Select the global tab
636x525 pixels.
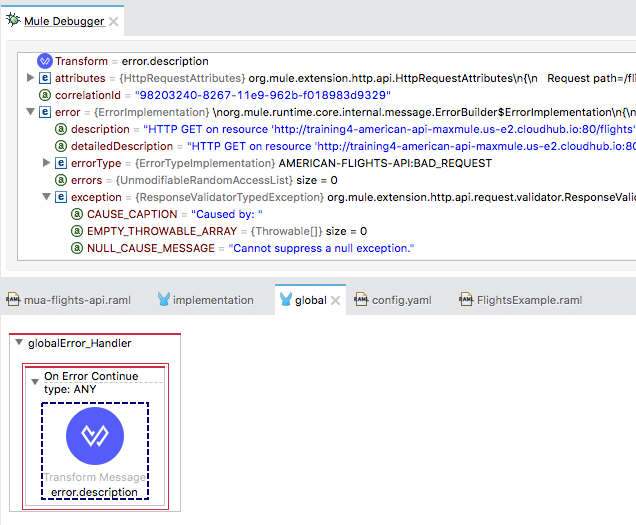click(311, 300)
